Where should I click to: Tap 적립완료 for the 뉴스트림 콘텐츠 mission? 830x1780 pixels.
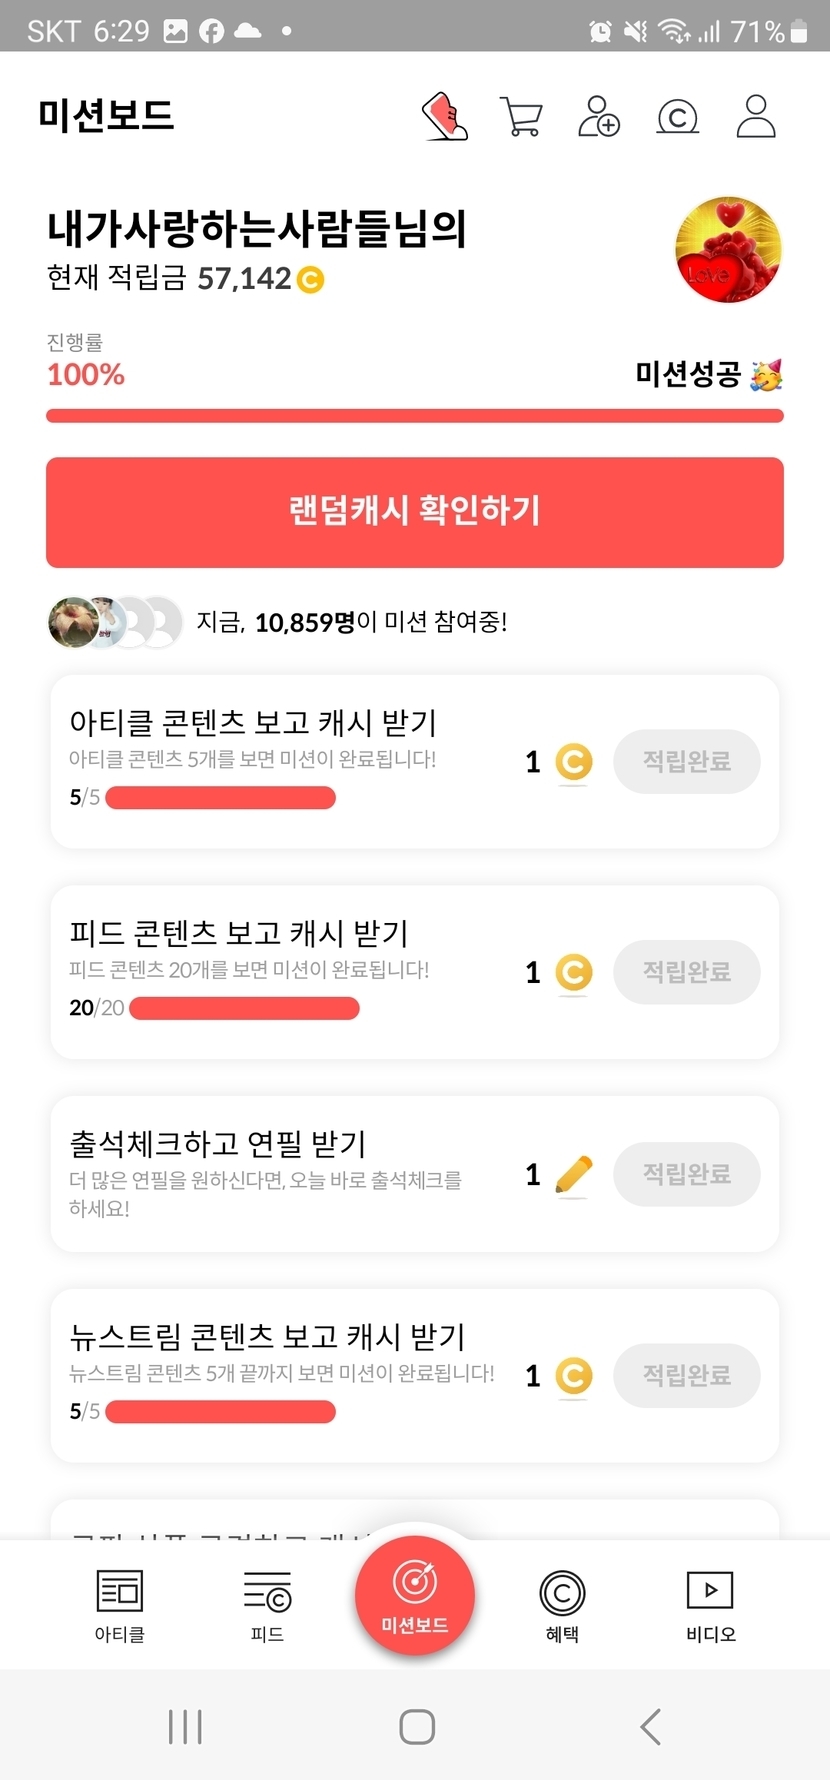click(687, 1376)
